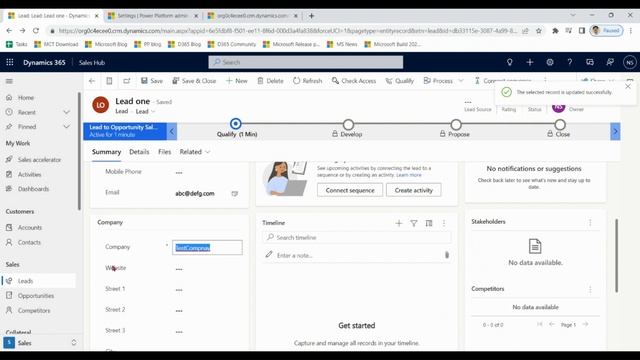The width and height of the screenshot is (640, 360).
Task: Click Search timeline field
Action: 357,238
